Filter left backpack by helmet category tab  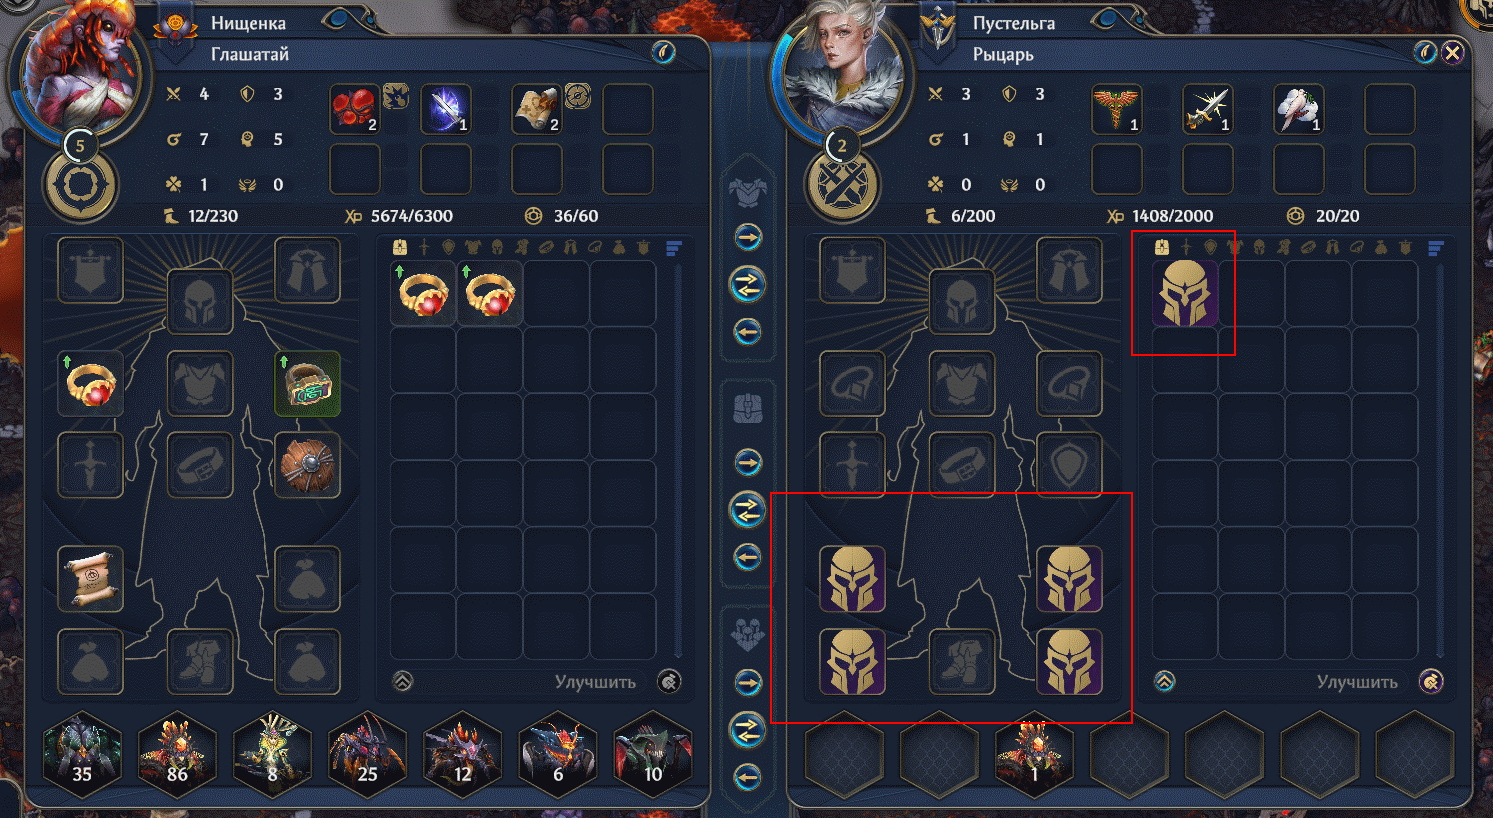497,247
